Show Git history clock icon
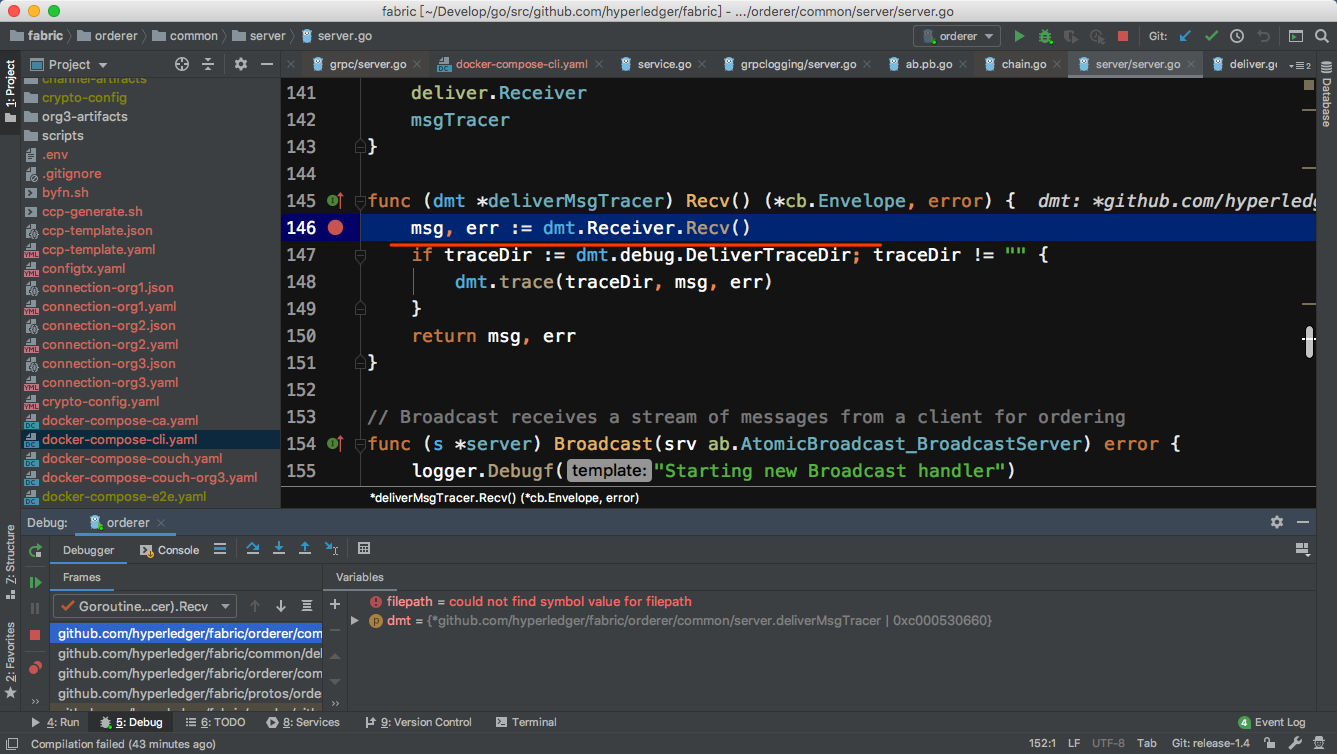 tap(1237, 36)
